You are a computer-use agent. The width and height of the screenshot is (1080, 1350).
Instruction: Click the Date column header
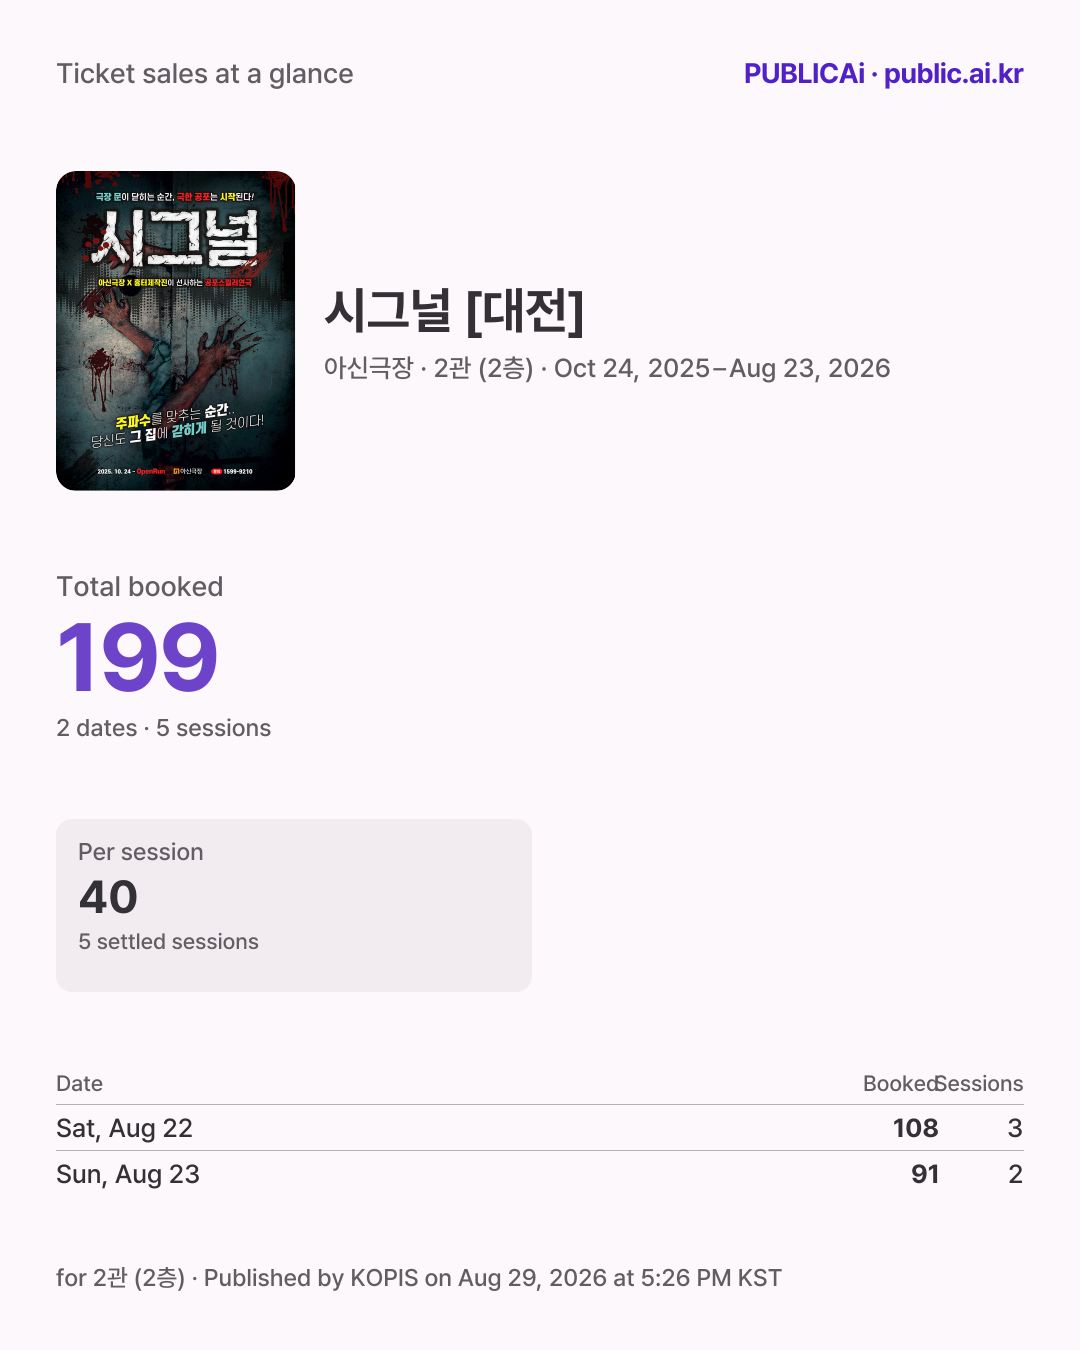tap(80, 1084)
